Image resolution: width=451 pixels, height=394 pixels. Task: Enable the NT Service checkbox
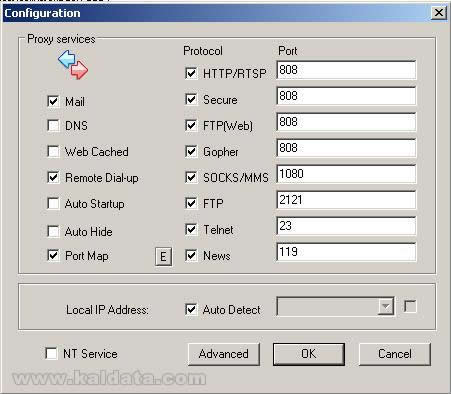(51, 353)
